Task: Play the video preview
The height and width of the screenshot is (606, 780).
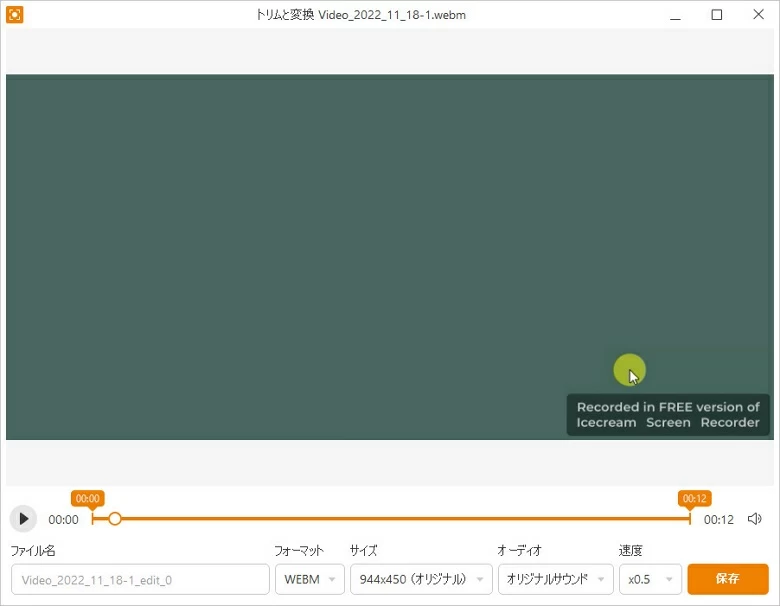Action: pos(23,519)
